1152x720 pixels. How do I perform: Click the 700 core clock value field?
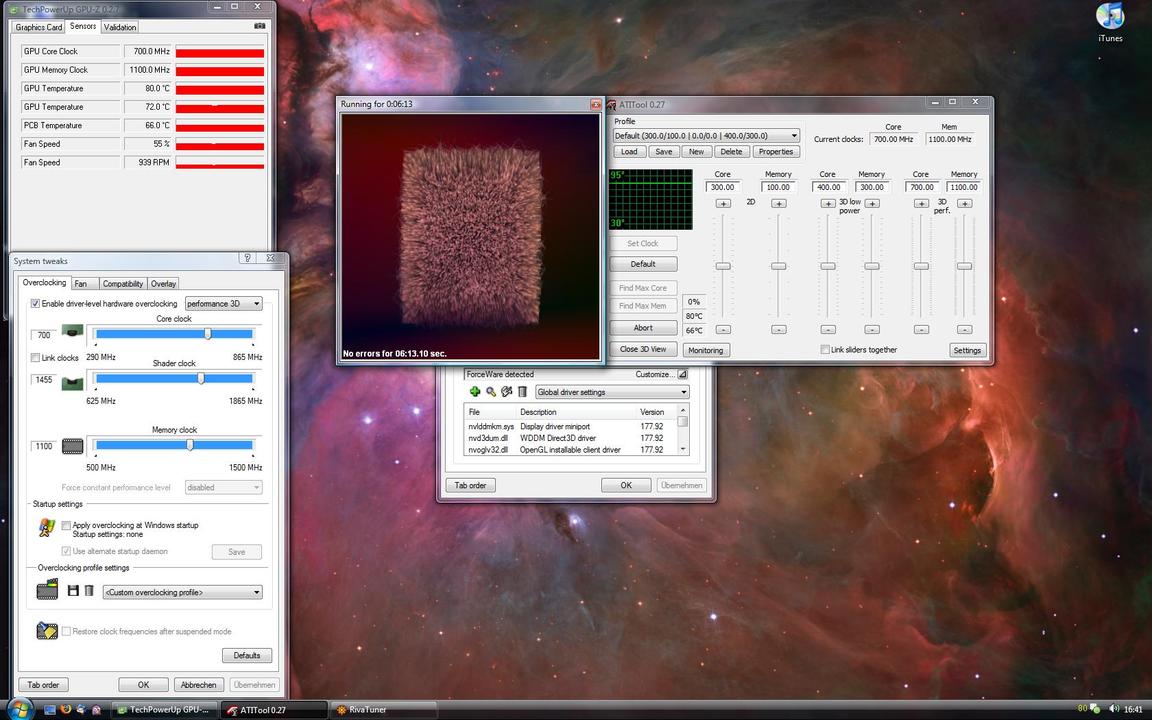coord(43,335)
